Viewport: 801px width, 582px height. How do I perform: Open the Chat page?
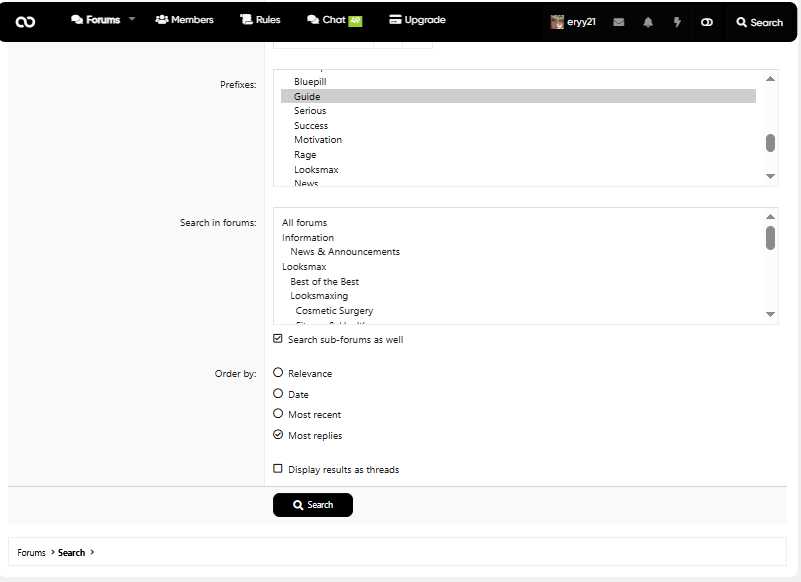(326, 19)
